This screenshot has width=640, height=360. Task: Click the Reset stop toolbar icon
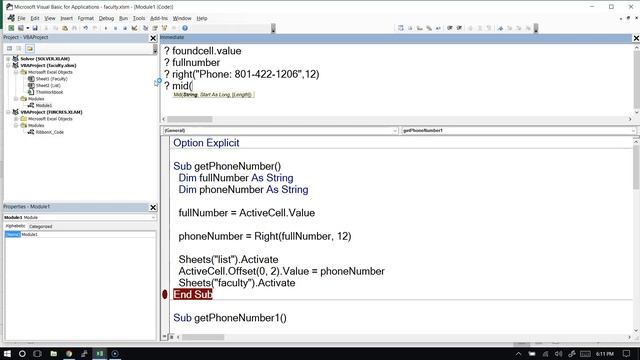click(125, 28)
